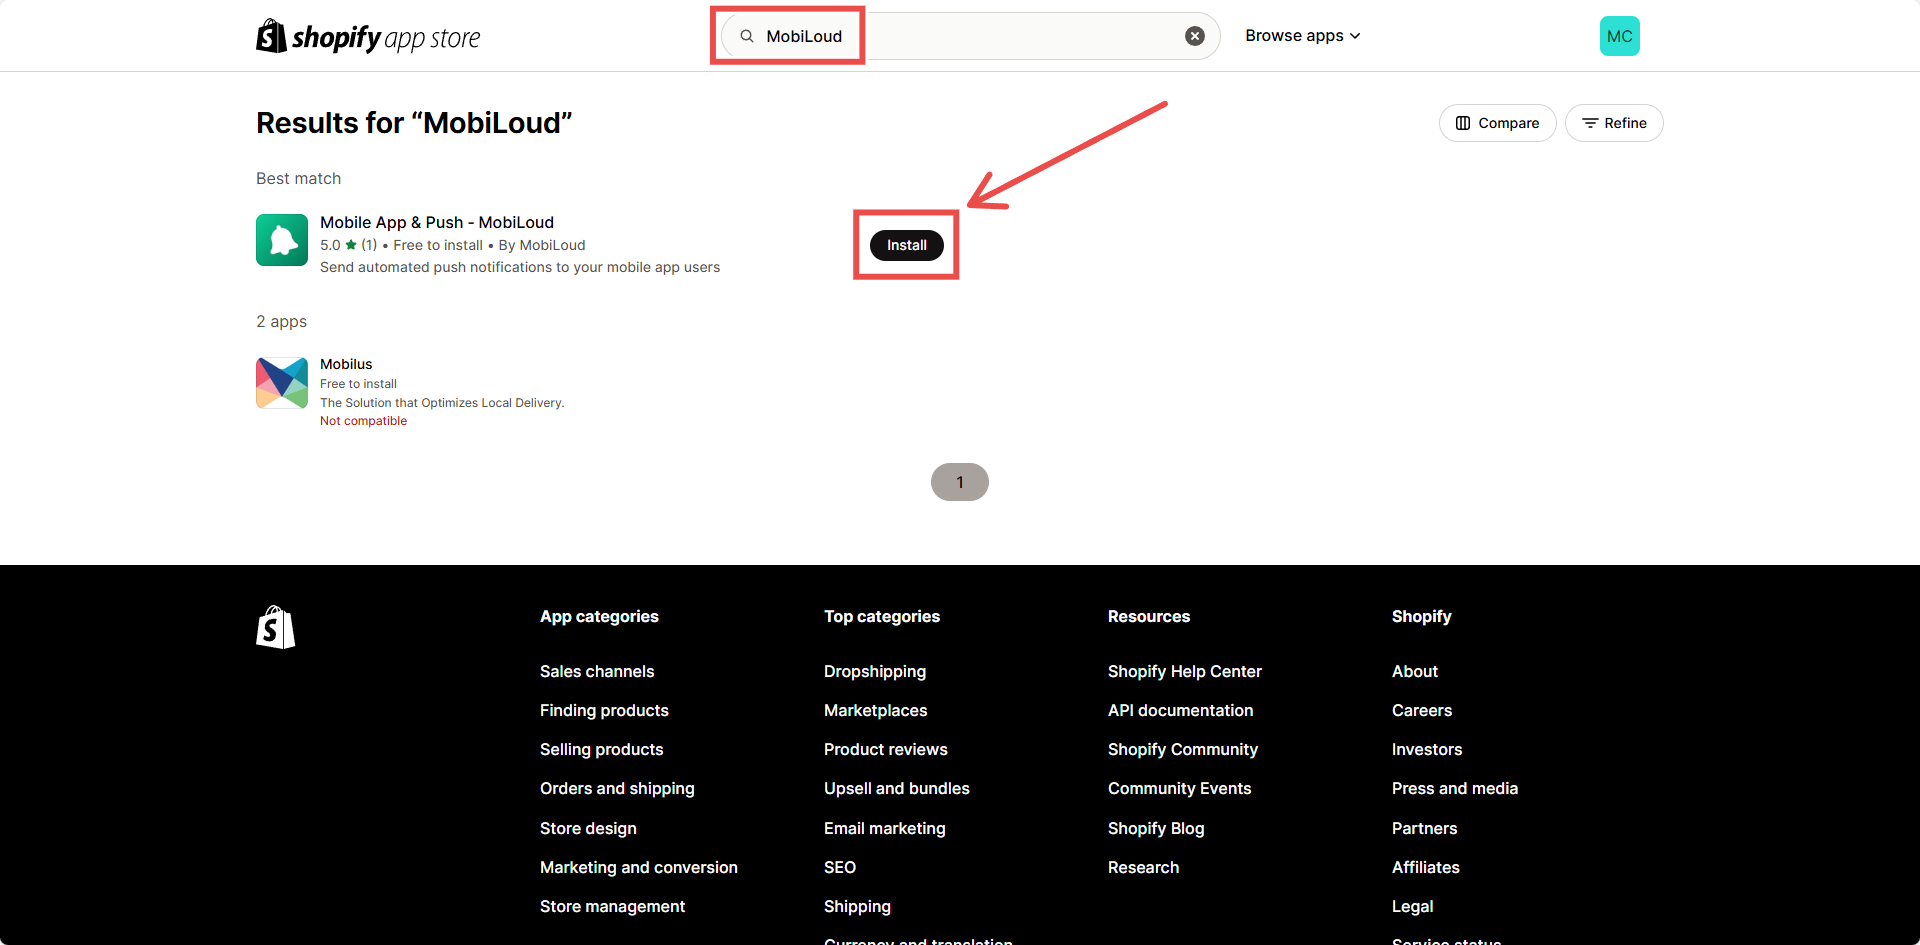Open Shopify Community link

[1183, 749]
